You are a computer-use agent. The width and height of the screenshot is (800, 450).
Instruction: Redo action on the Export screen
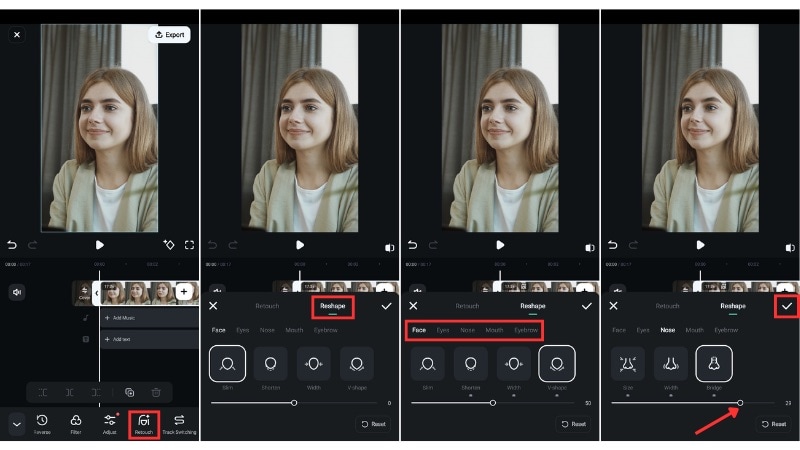pos(32,245)
